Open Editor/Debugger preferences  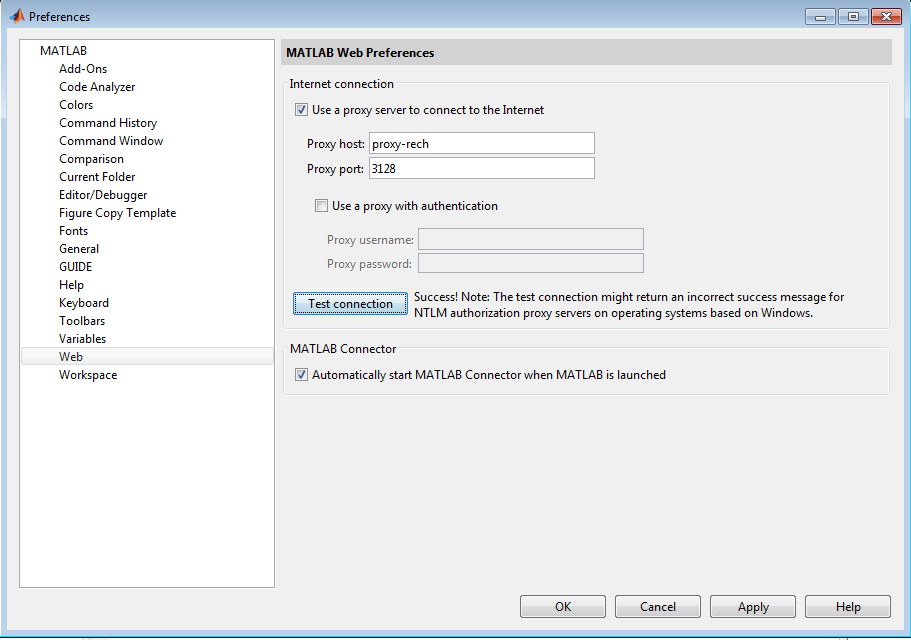coord(103,195)
